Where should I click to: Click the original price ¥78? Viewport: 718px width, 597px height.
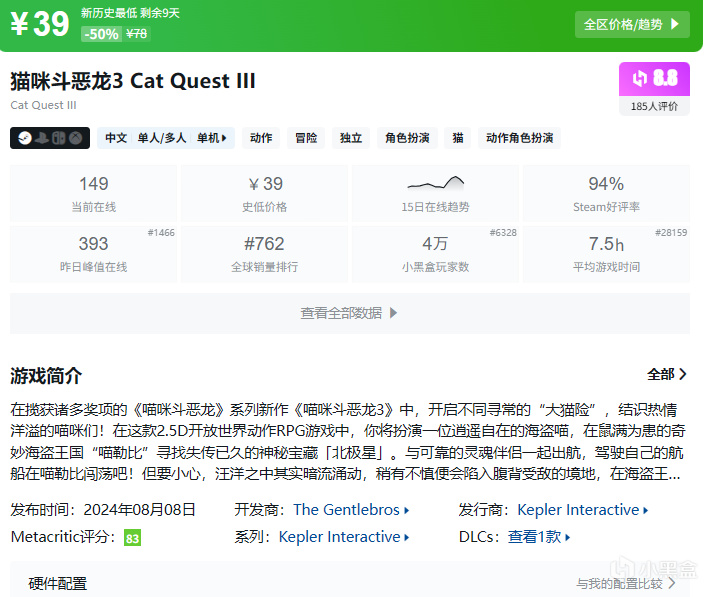(x=136, y=34)
